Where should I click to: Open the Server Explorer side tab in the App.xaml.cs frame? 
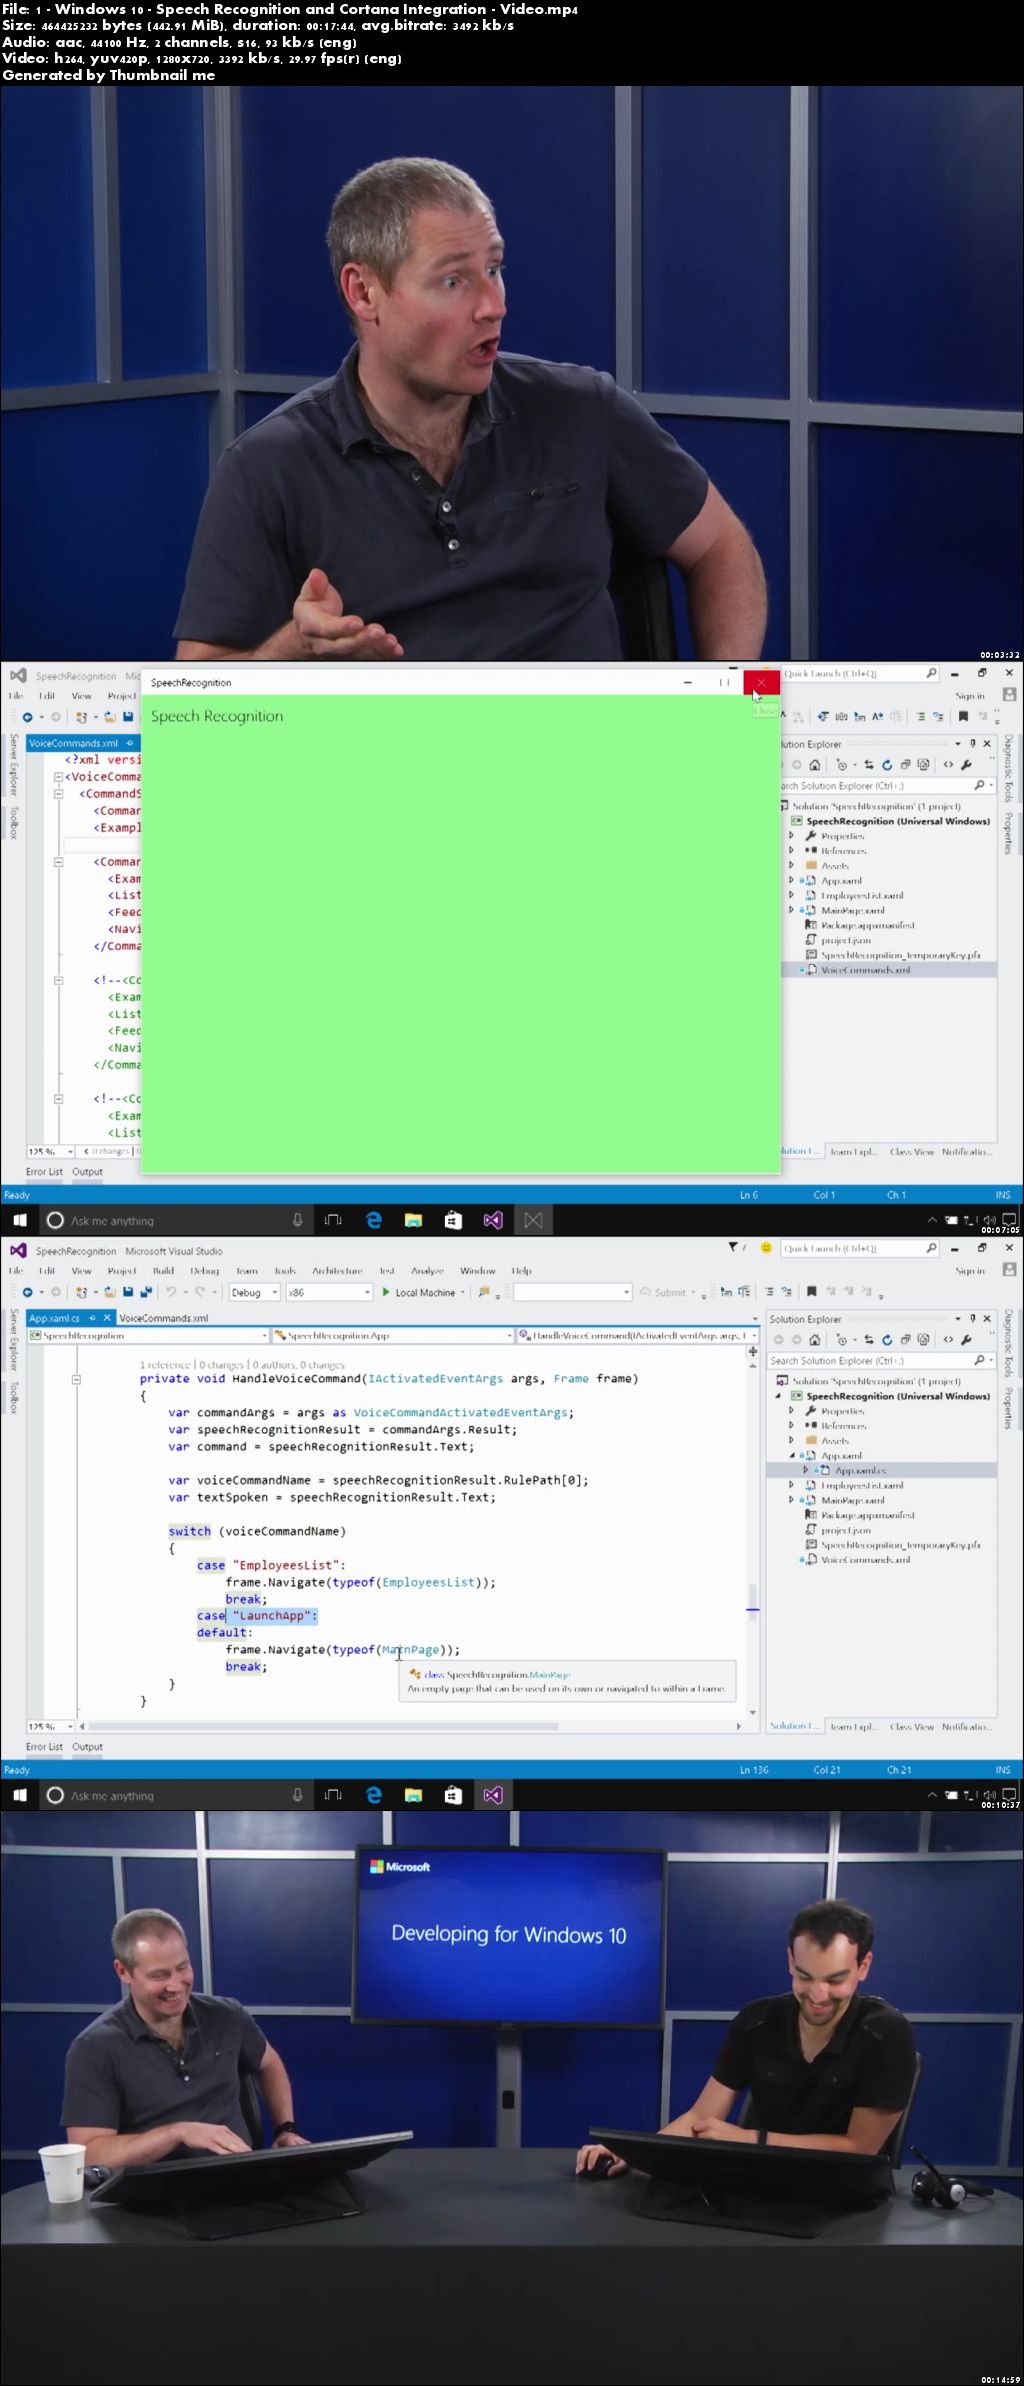click(14, 1340)
